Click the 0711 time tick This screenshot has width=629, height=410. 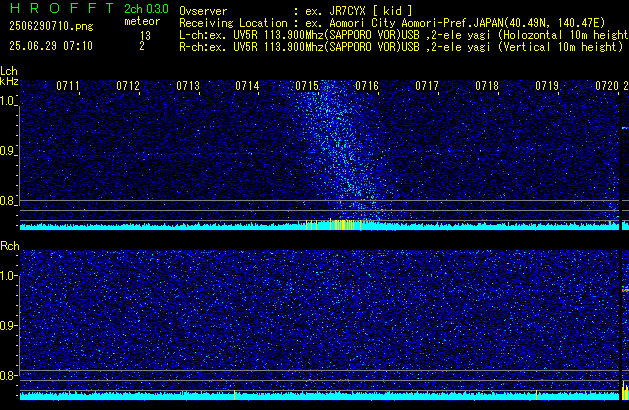pos(68,86)
